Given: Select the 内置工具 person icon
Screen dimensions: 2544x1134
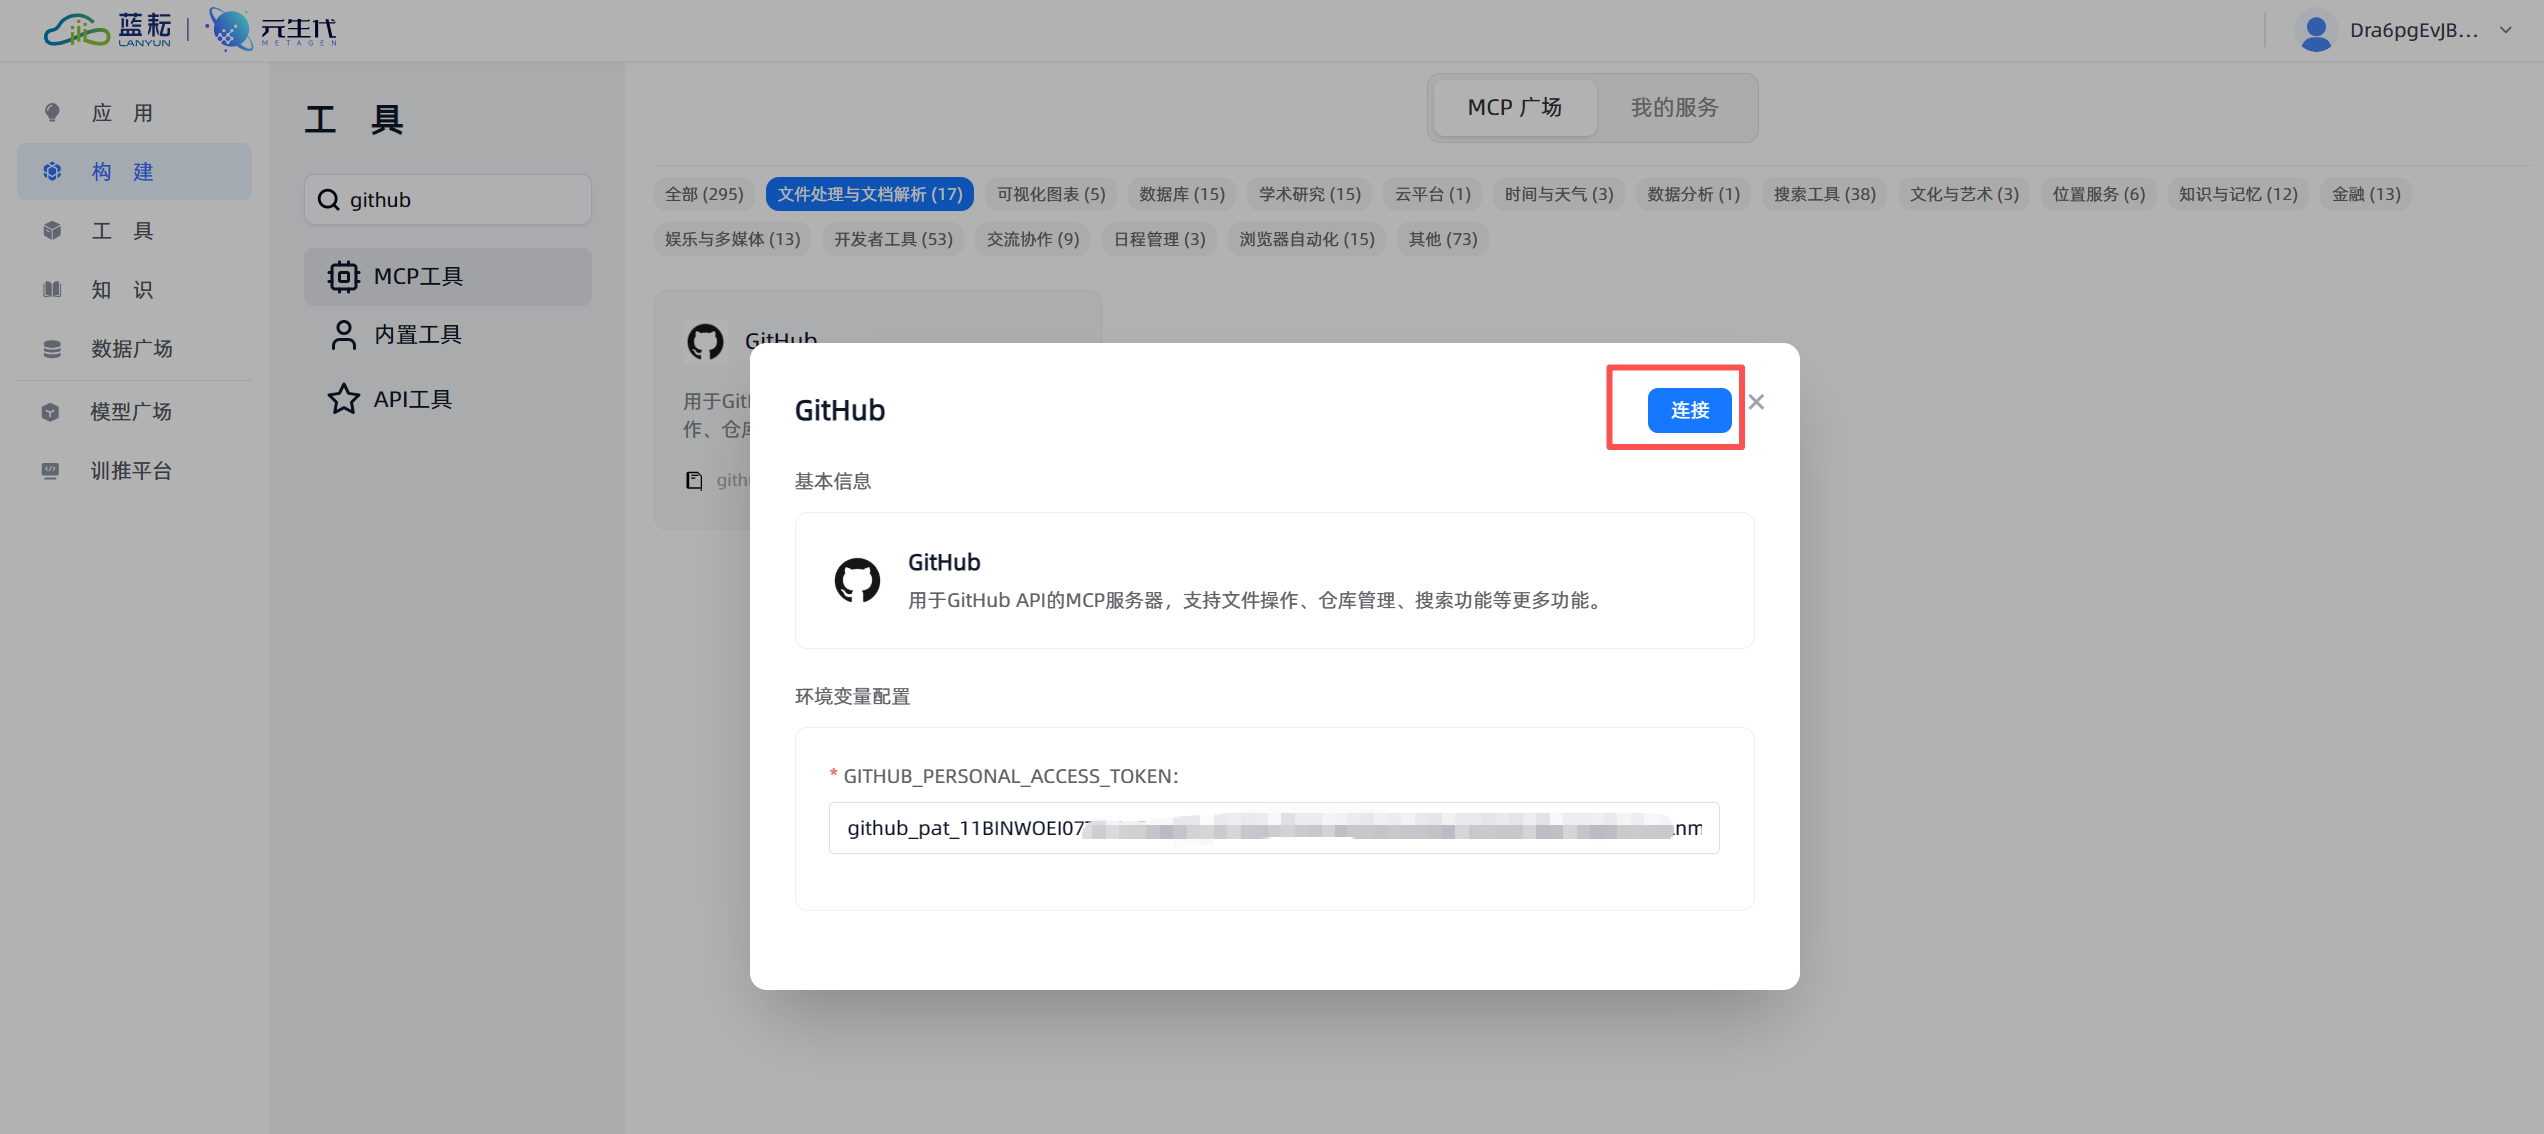Looking at the screenshot, I should pos(343,335).
